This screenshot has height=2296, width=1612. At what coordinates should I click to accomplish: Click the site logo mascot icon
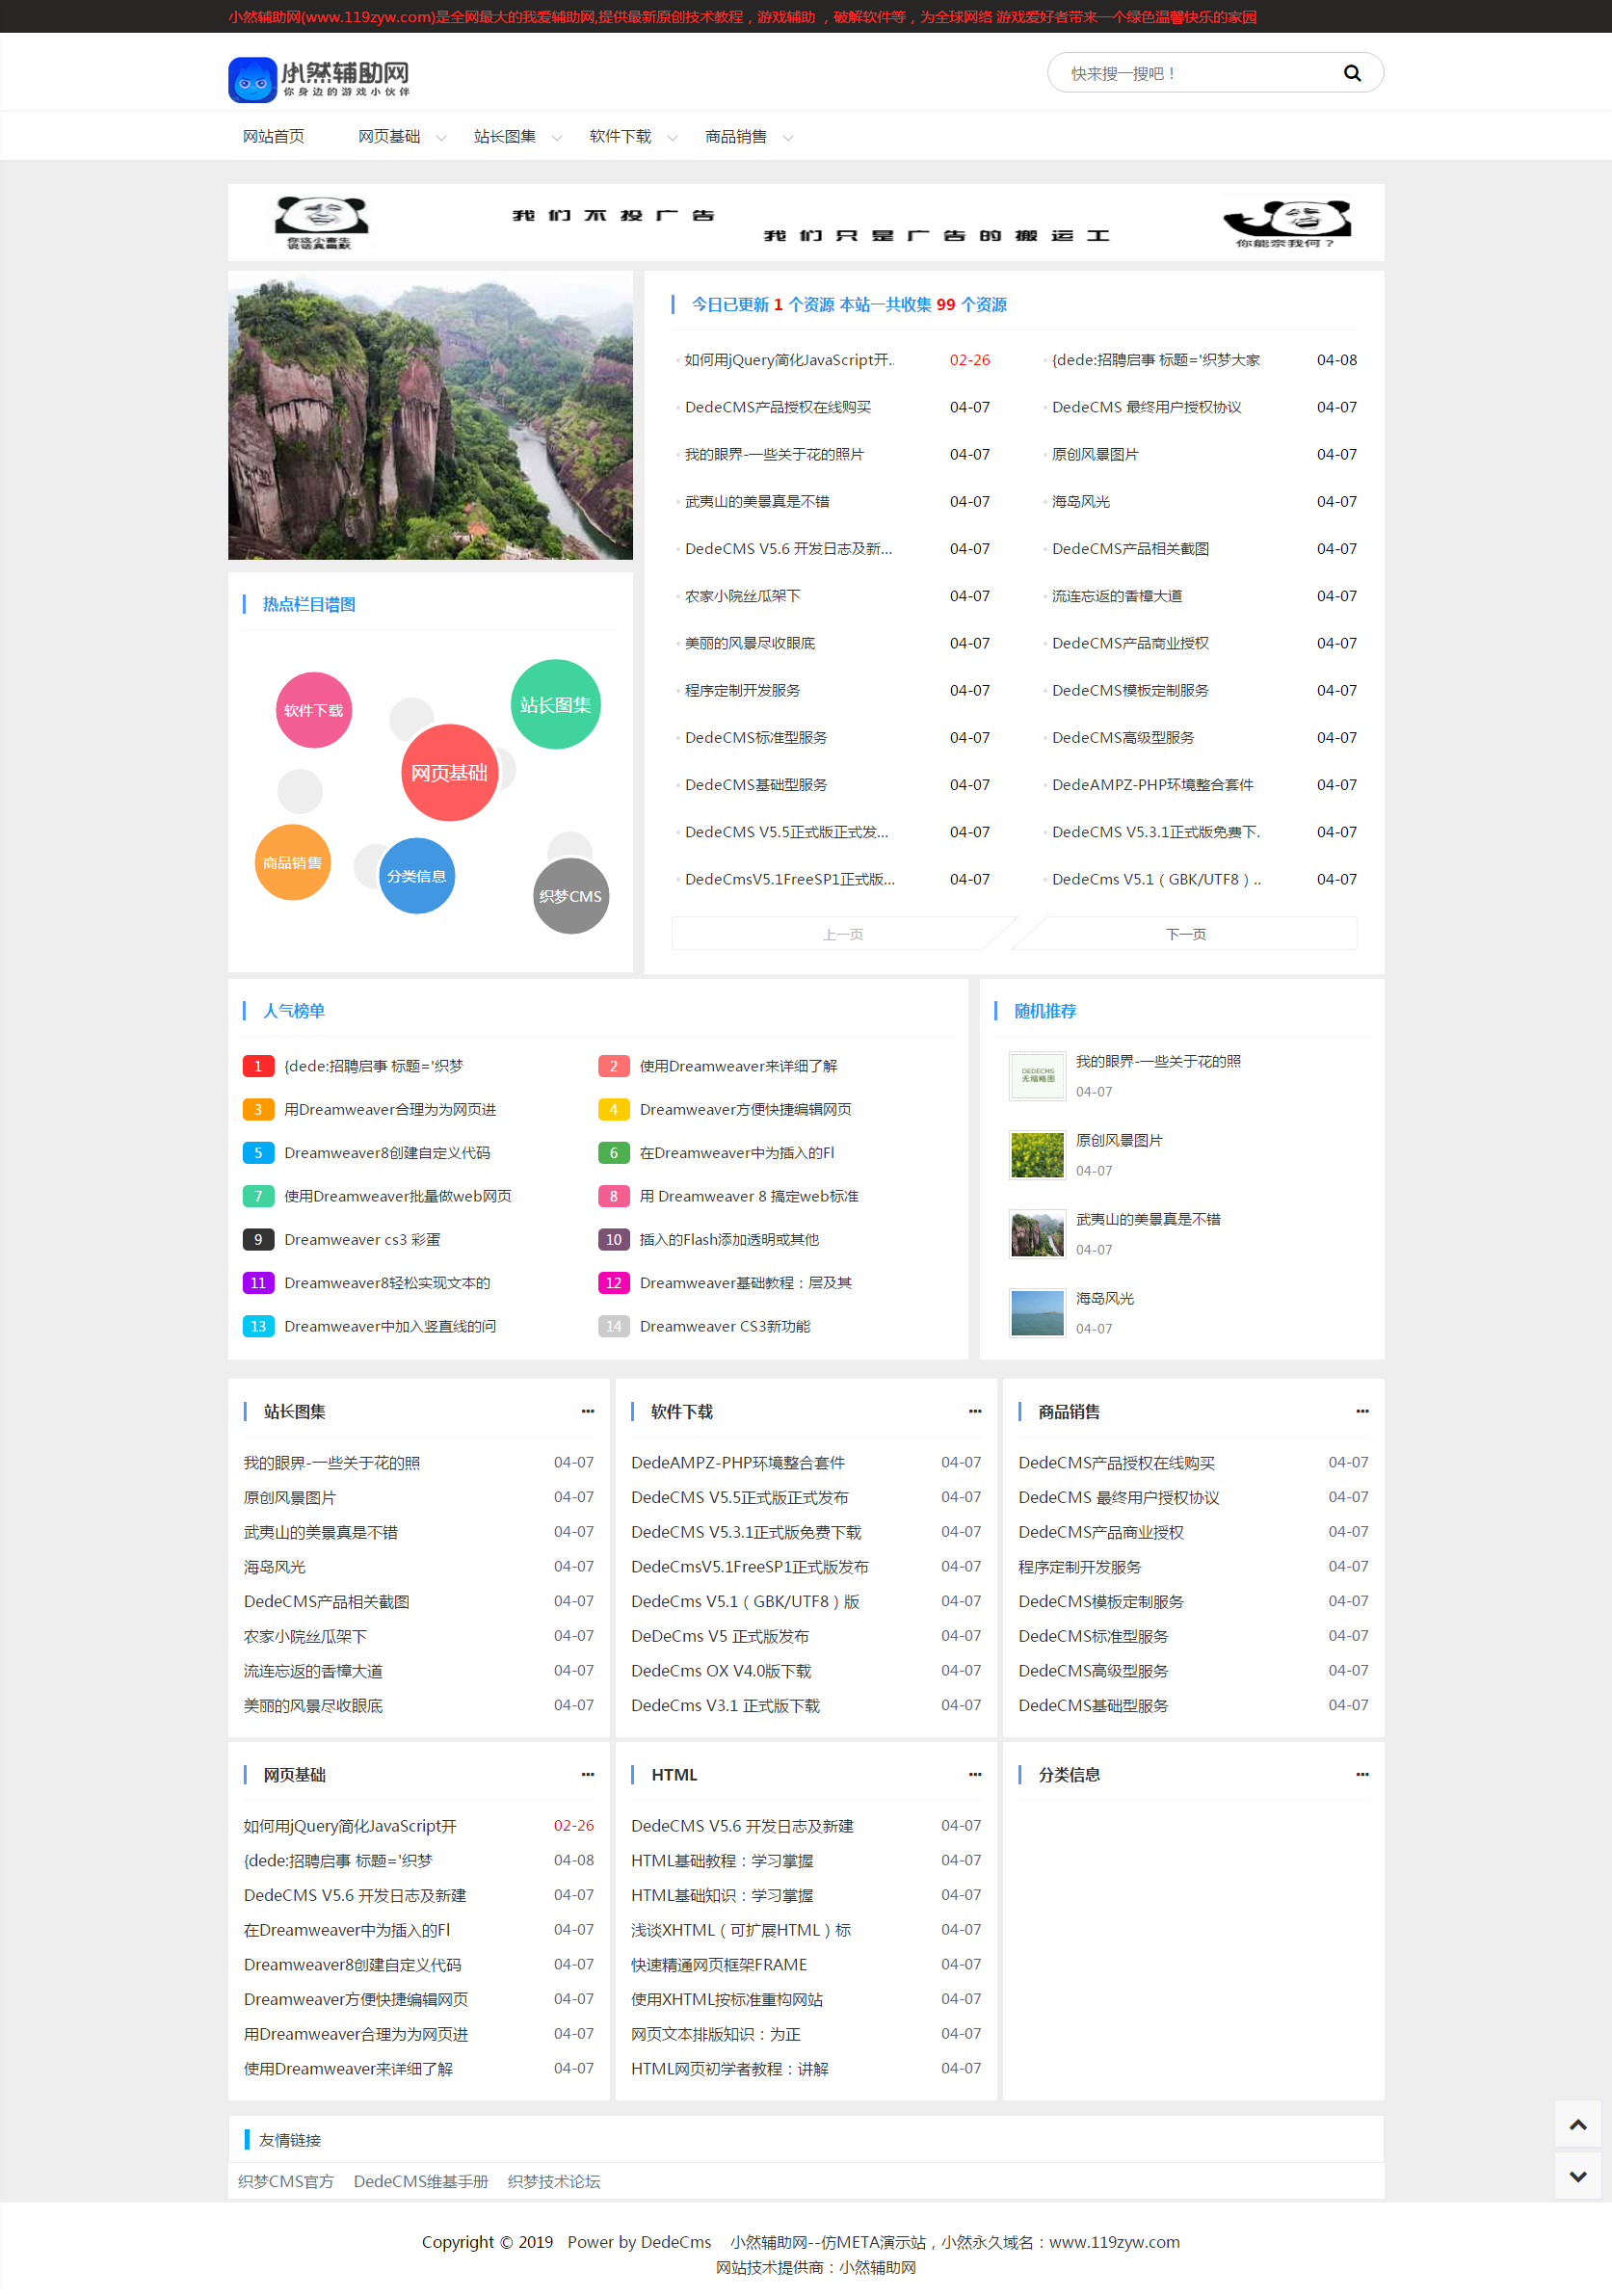pos(252,79)
